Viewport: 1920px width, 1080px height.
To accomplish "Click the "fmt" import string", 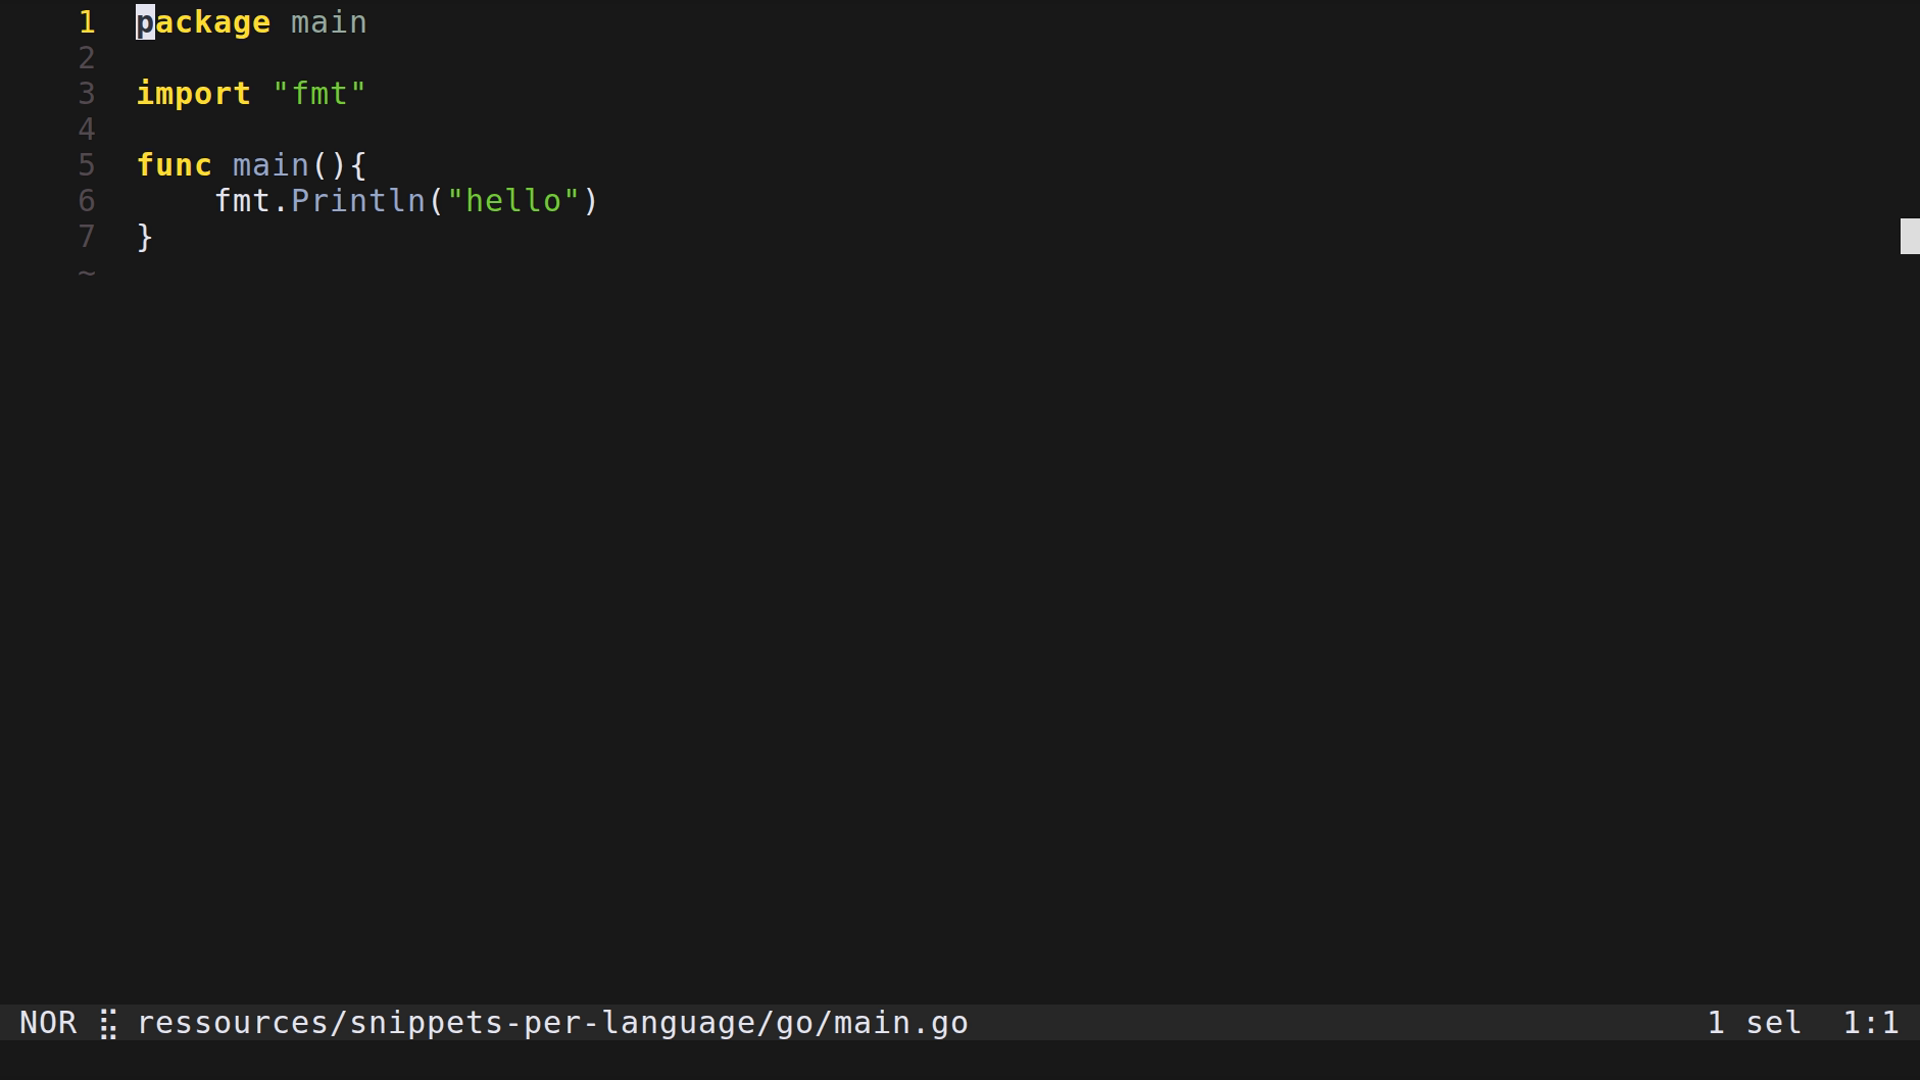I will pos(319,94).
